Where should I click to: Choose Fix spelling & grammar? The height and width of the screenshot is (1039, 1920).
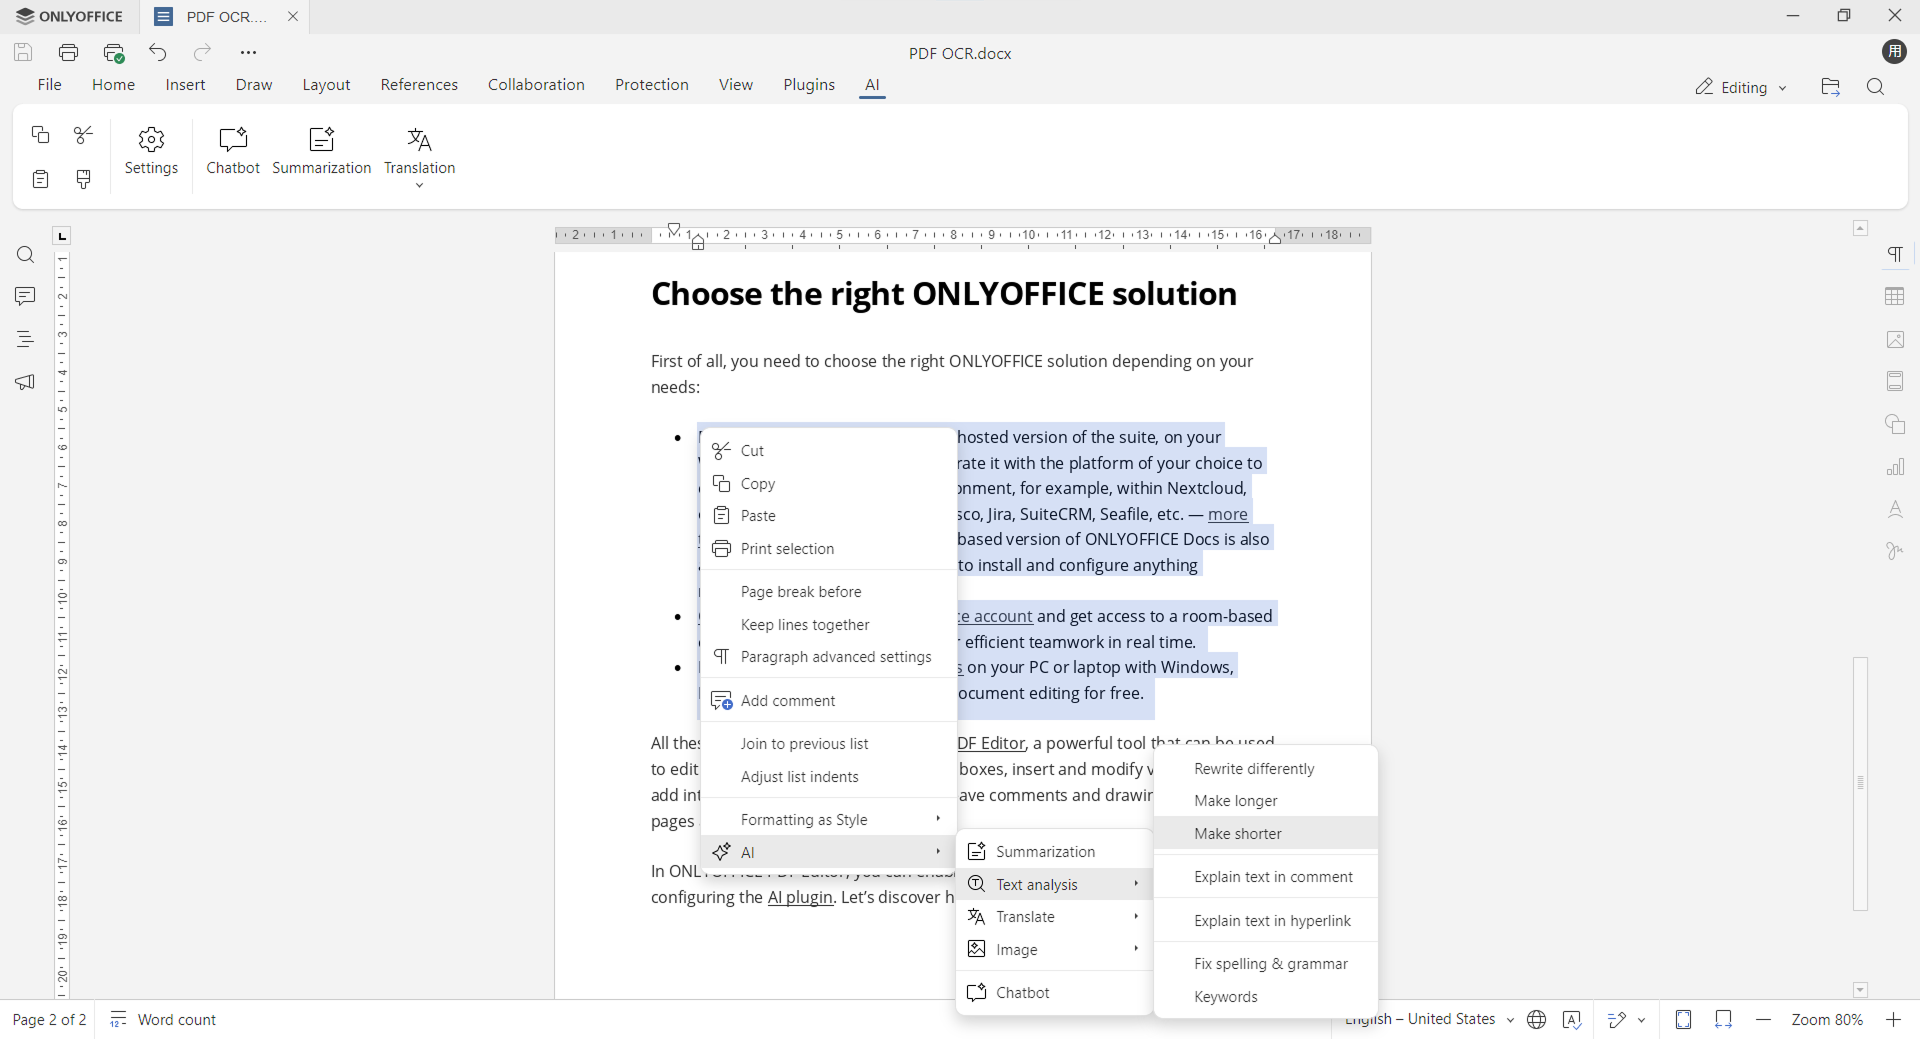[x=1266, y=963]
